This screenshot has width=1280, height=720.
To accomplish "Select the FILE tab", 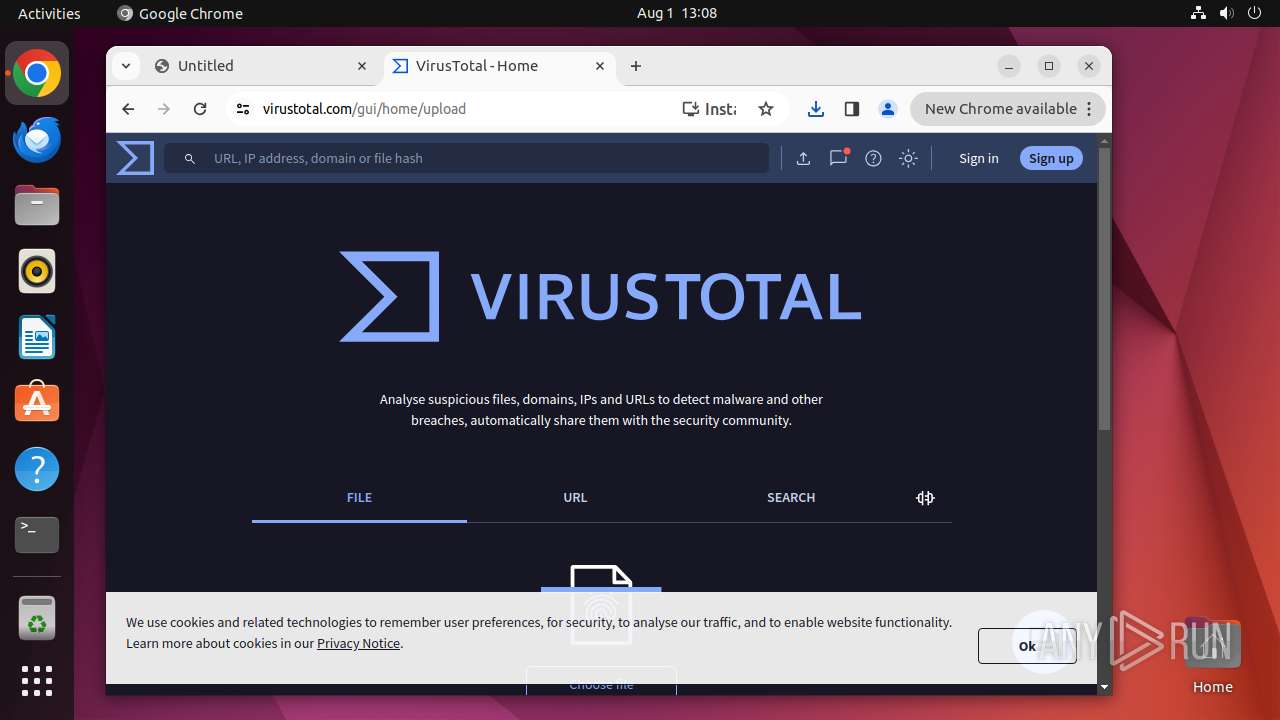I will (359, 497).
